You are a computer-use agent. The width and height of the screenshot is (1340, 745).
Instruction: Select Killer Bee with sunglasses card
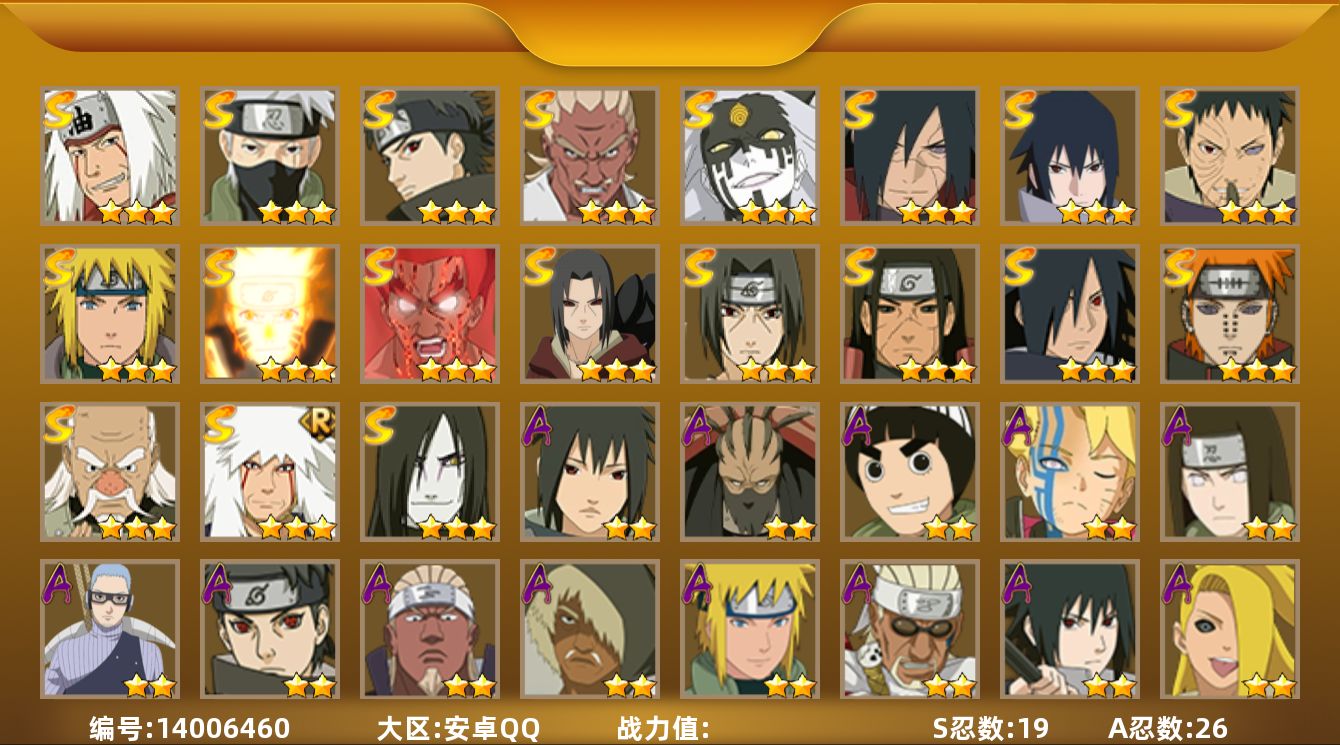(909, 629)
